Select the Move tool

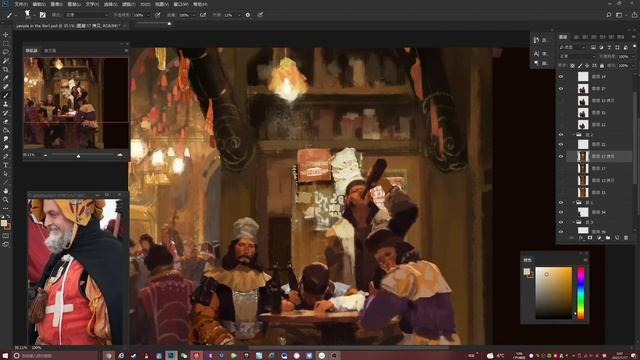[6, 35]
